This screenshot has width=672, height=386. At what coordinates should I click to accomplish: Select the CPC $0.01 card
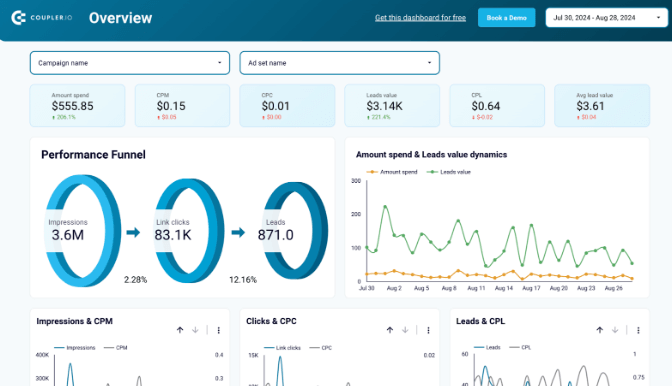pyautogui.click(x=287, y=105)
